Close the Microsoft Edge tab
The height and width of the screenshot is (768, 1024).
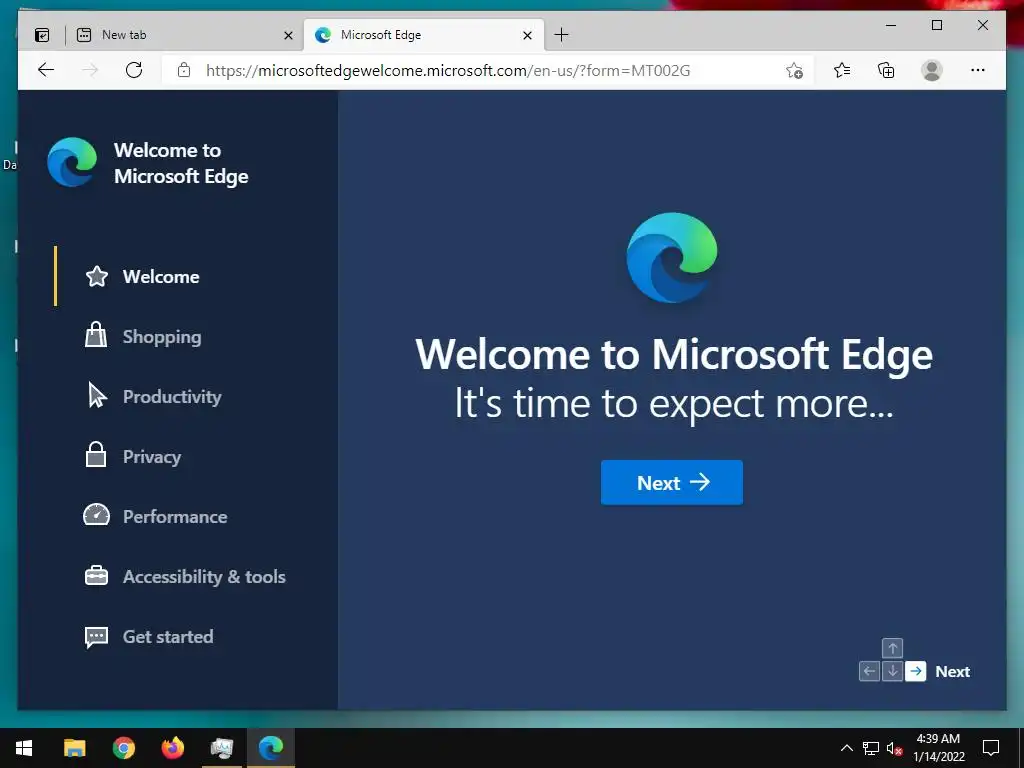(528, 35)
